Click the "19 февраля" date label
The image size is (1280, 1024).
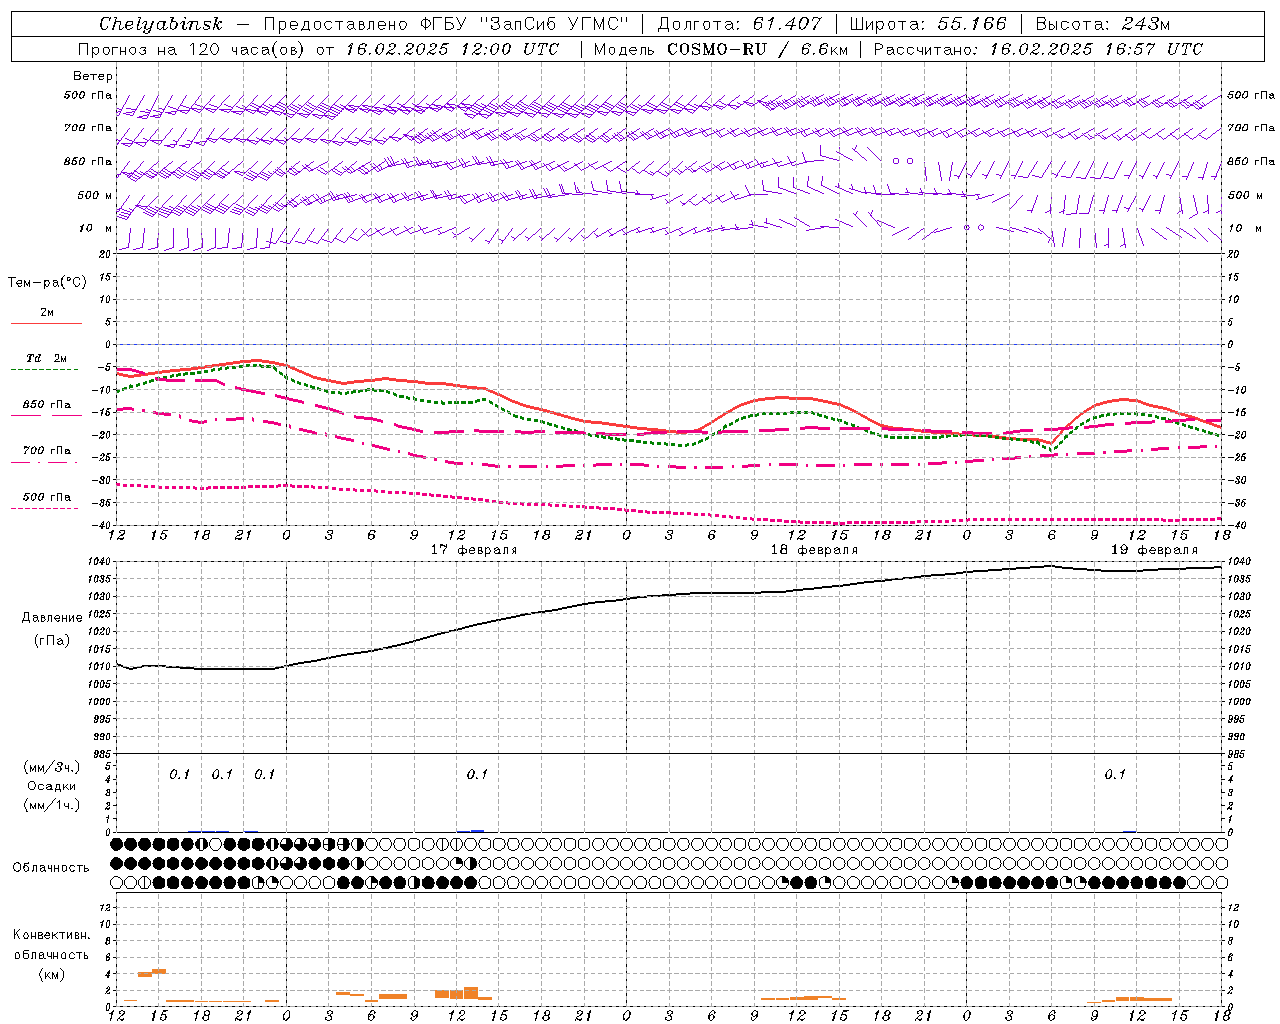(x=1154, y=550)
